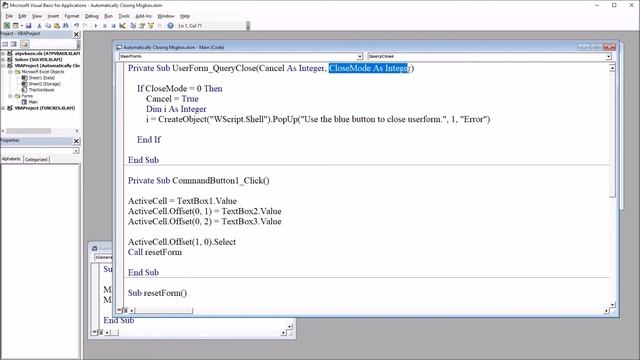Click the "Cancel = True" code line

(x=172, y=99)
